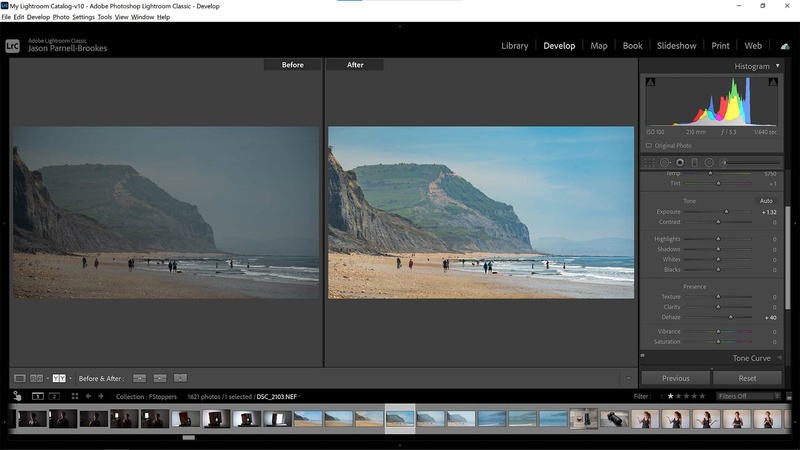
Task: Select the Radial Filter tool icon
Action: pyautogui.click(x=709, y=162)
